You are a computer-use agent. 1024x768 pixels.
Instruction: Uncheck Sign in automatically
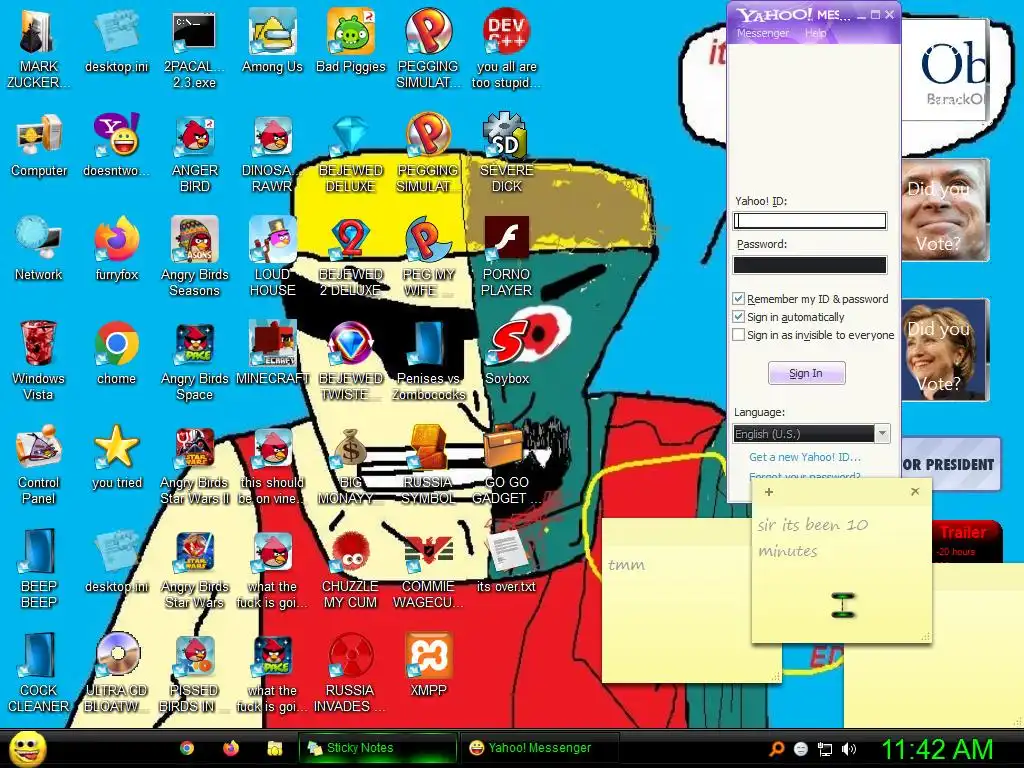pos(739,317)
